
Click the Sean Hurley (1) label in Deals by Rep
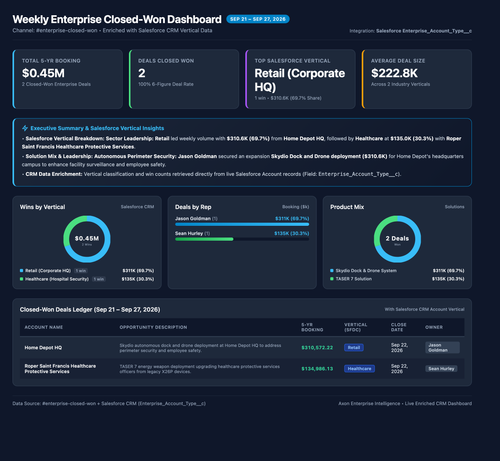coord(192,233)
